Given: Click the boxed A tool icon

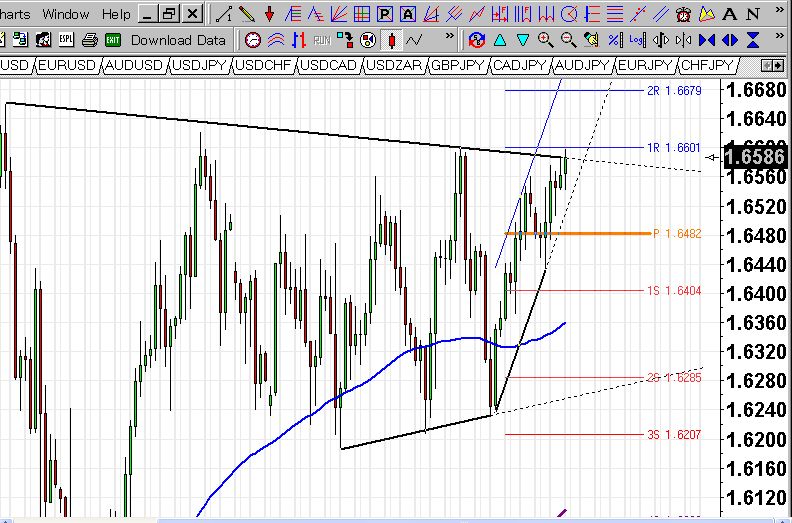Looking at the screenshot, I should pos(408,14).
